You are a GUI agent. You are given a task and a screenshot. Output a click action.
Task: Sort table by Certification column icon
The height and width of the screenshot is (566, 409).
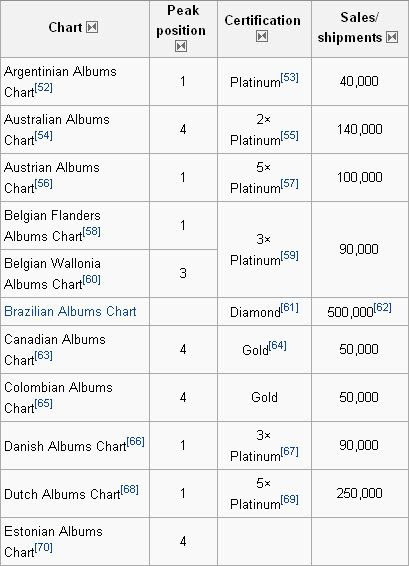tap(262, 36)
